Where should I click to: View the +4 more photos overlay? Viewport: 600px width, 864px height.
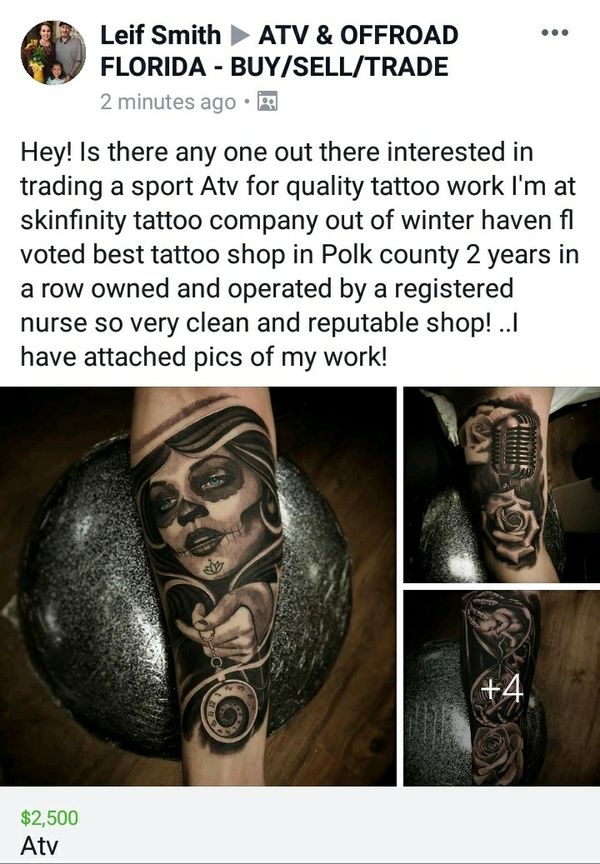pyautogui.click(x=501, y=689)
